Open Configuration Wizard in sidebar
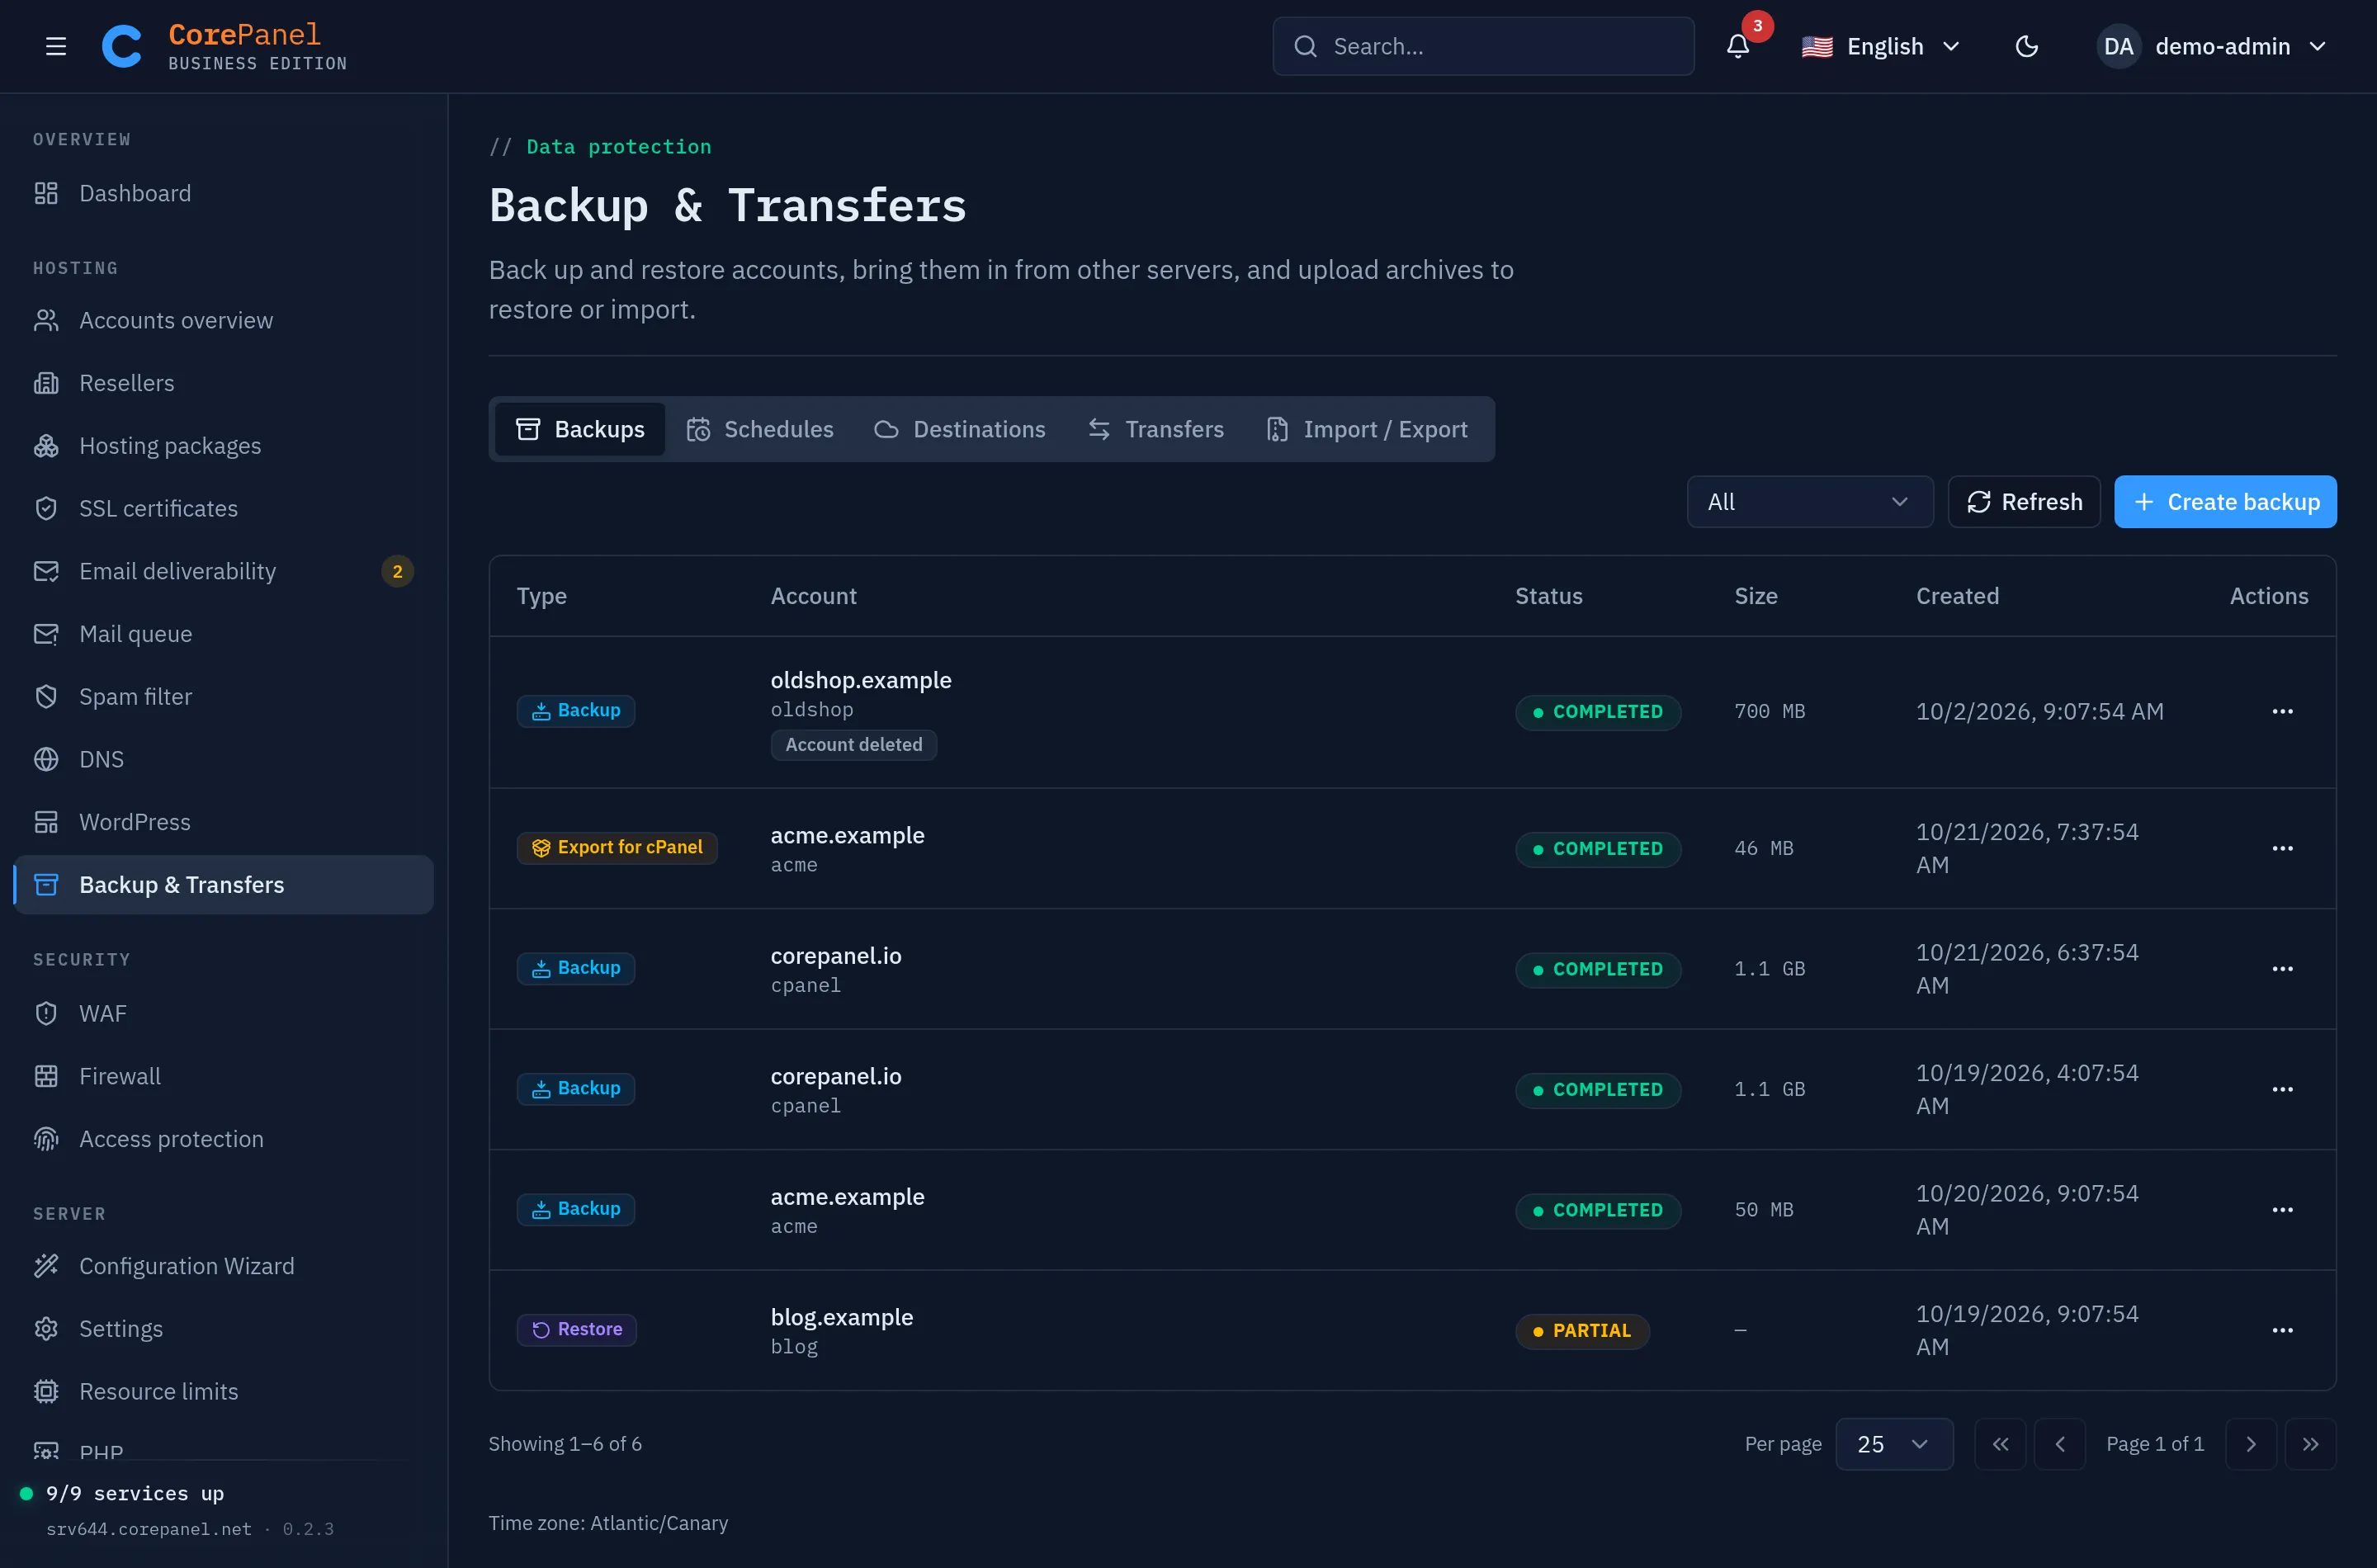Image resolution: width=2377 pixels, height=1568 pixels. click(224, 1266)
